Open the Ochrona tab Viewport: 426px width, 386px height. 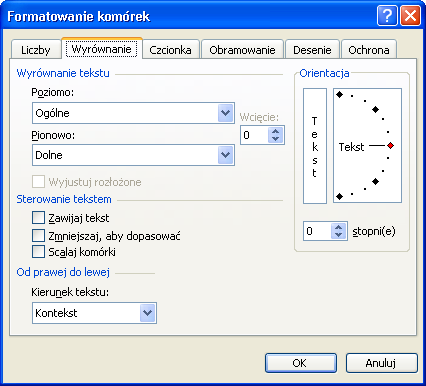tap(369, 50)
